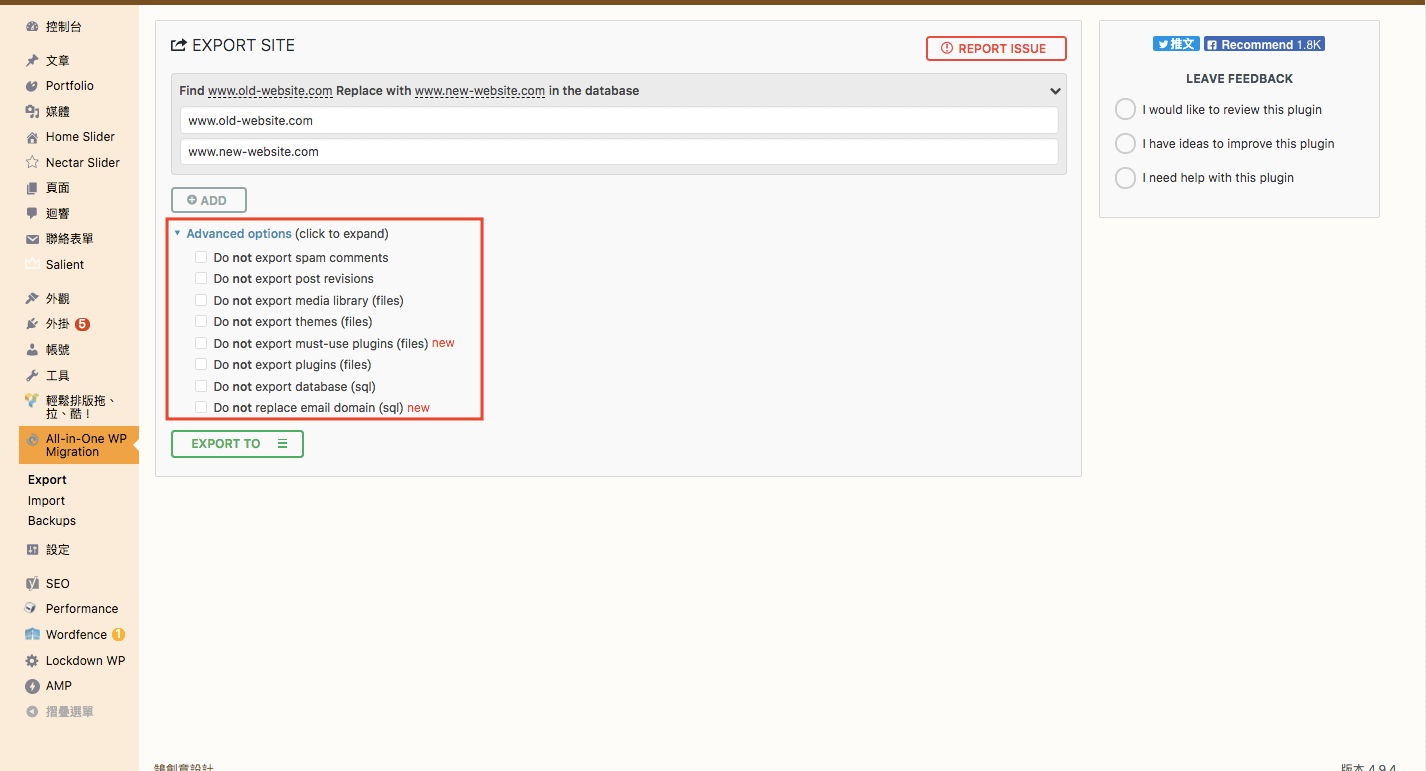
Task: Enable Do not export spam comments
Action: (201, 257)
